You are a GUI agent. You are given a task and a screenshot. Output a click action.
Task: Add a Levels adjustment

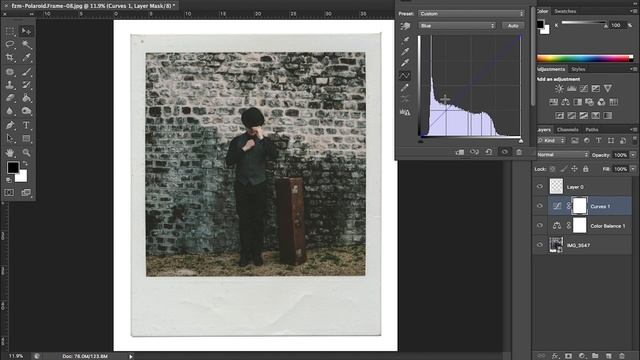(571, 88)
